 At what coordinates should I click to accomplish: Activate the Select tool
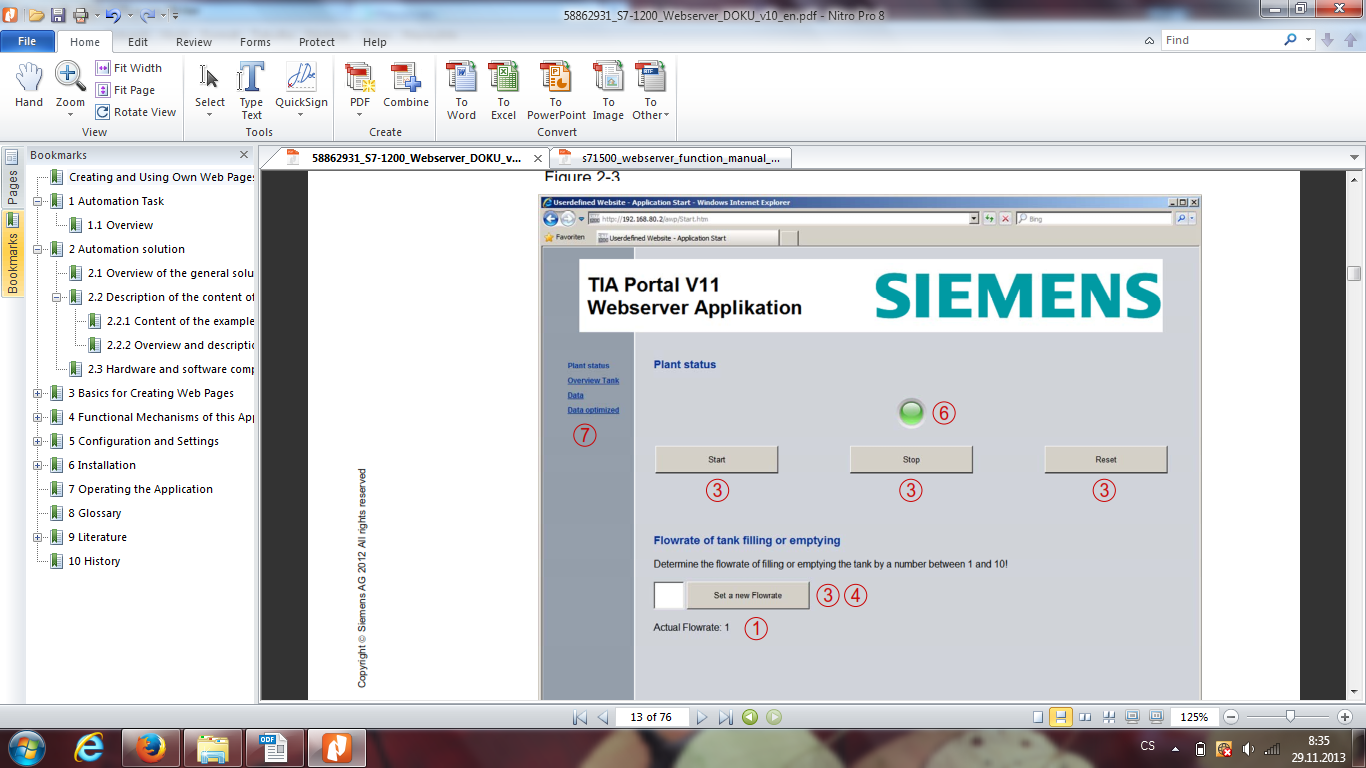click(x=210, y=88)
